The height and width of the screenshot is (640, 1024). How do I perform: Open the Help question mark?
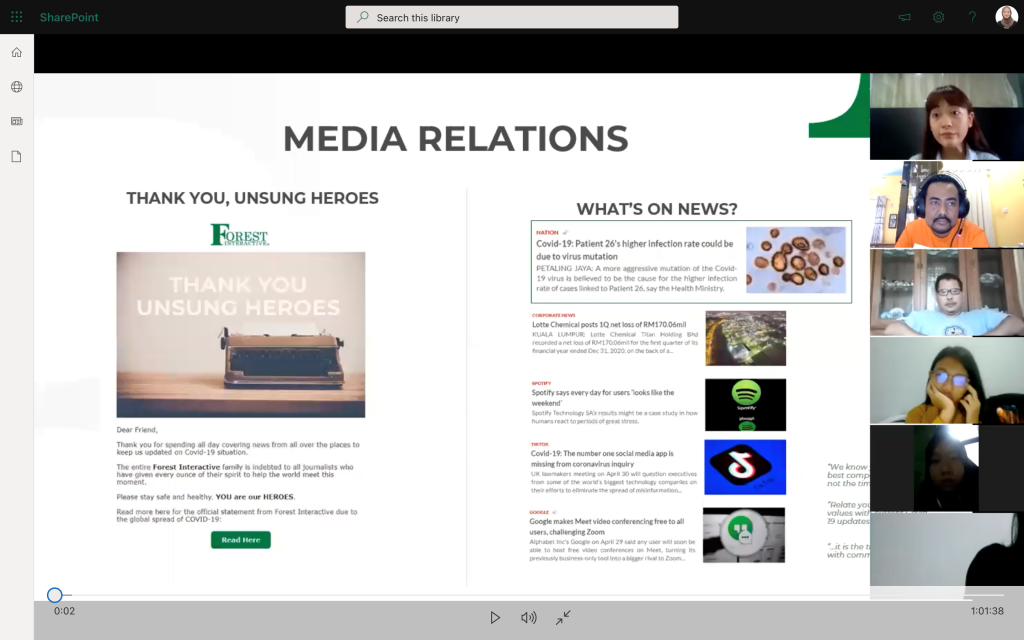(x=972, y=17)
